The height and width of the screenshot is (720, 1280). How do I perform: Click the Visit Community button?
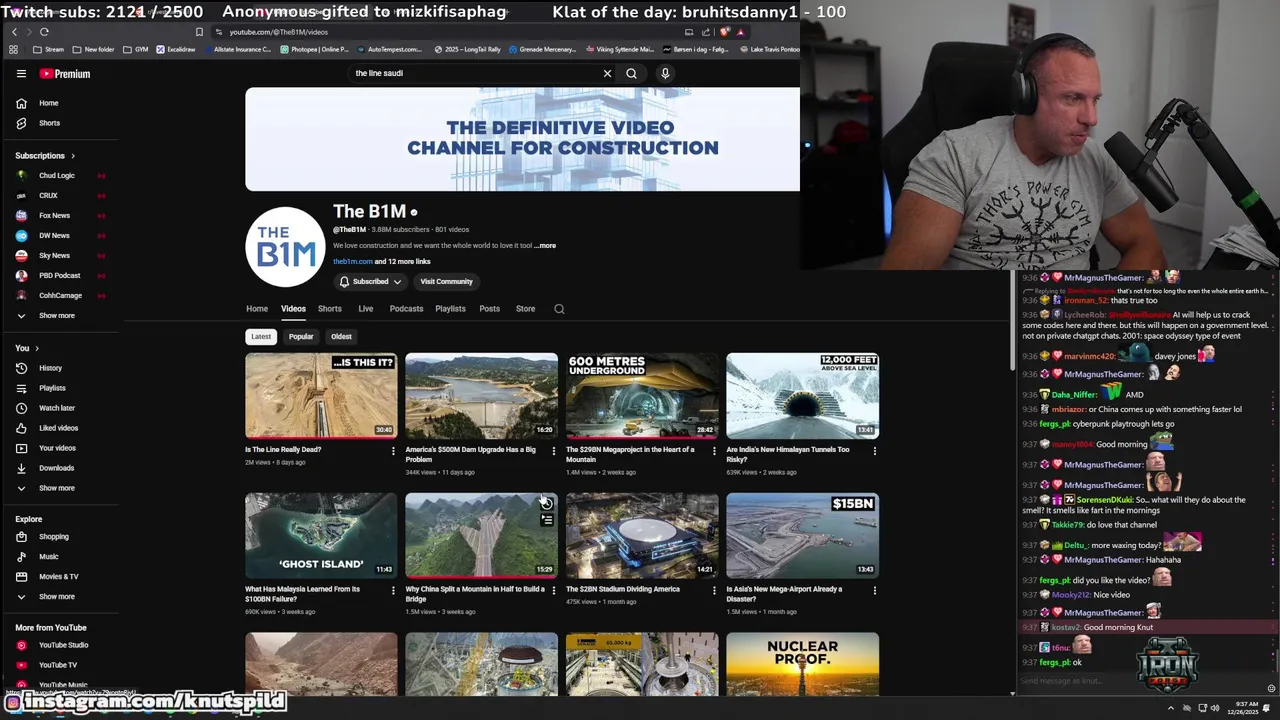(446, 281)
